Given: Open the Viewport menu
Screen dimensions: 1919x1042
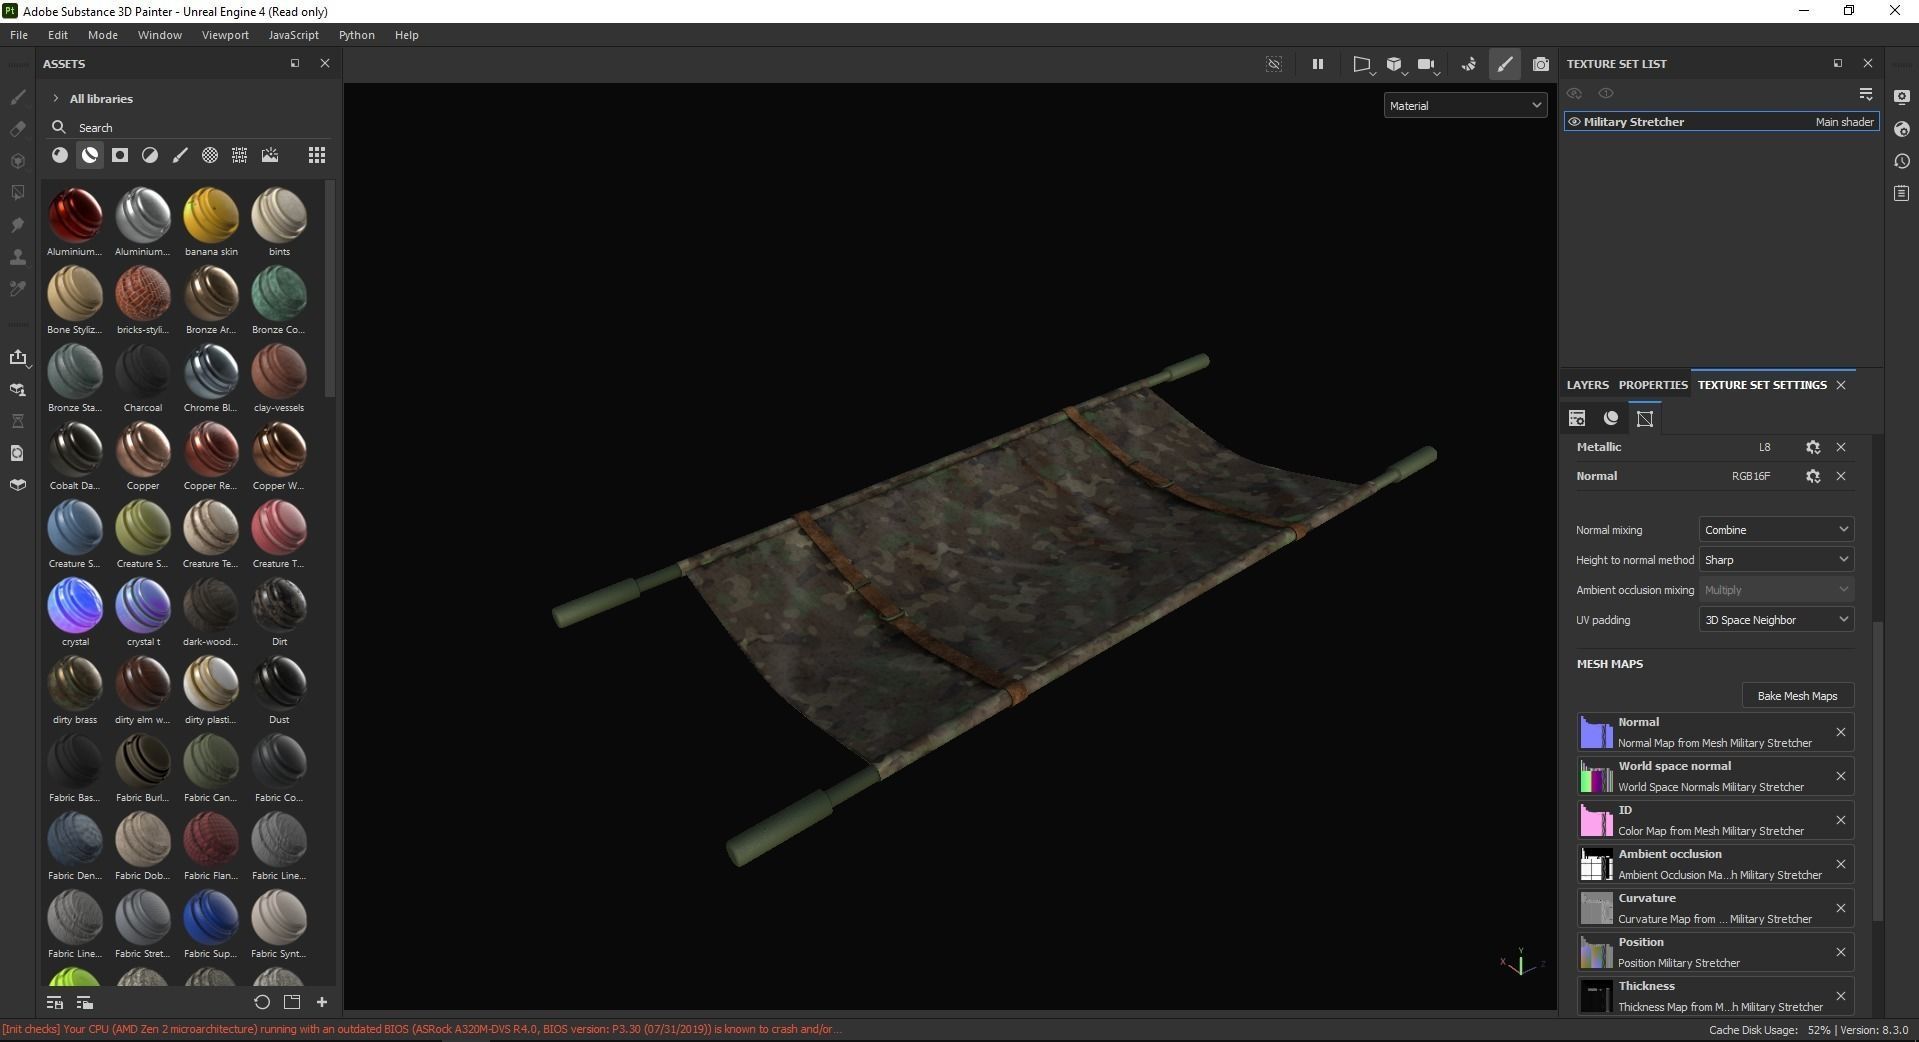Looking at the screenshot, I should pyautogui.click(x=225, y=35).
